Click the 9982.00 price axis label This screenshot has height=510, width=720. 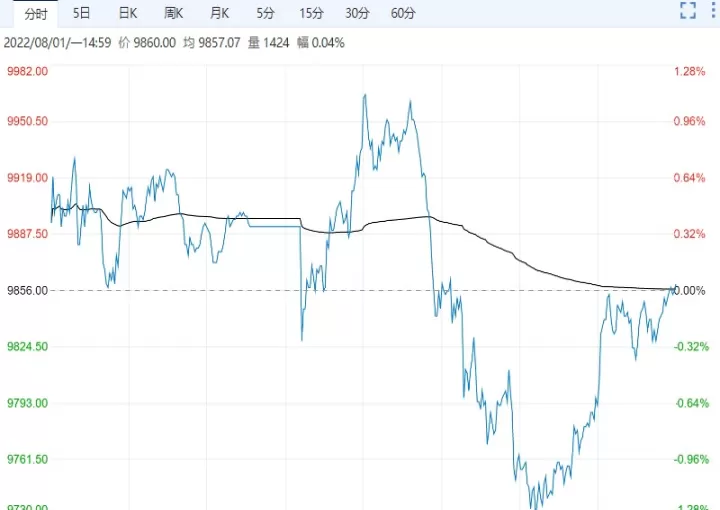coord(28,71)
